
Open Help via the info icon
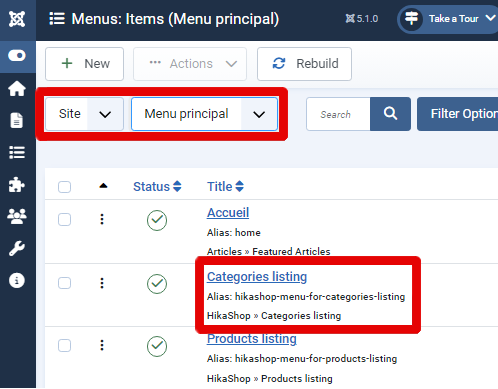[17, 280]
